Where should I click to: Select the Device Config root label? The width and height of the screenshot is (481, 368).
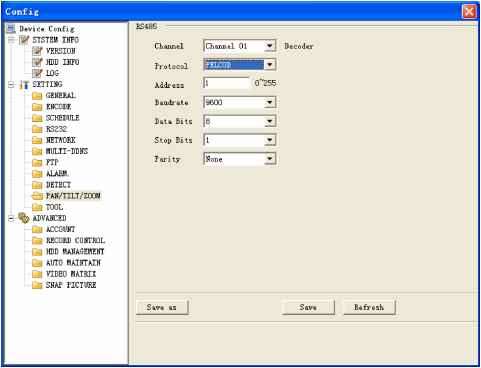point(47,29)
